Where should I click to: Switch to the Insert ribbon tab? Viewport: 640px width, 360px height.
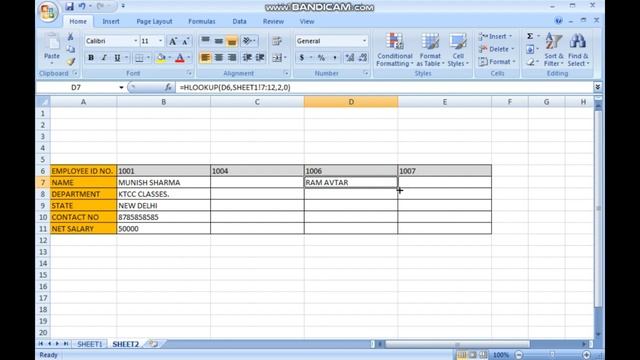pos(111,21)
